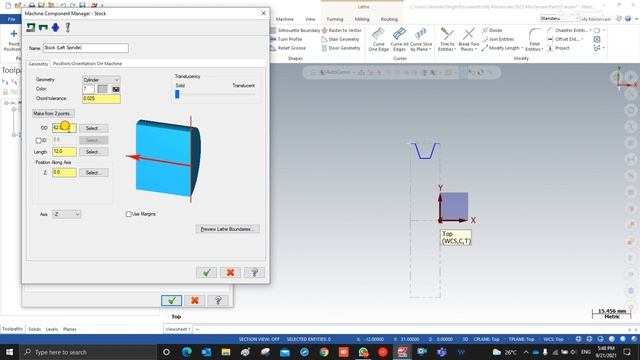Viewport: 640px width, 360px height.
Task: Click red X cancel in Stock dialog
Action: click(230, 273)
